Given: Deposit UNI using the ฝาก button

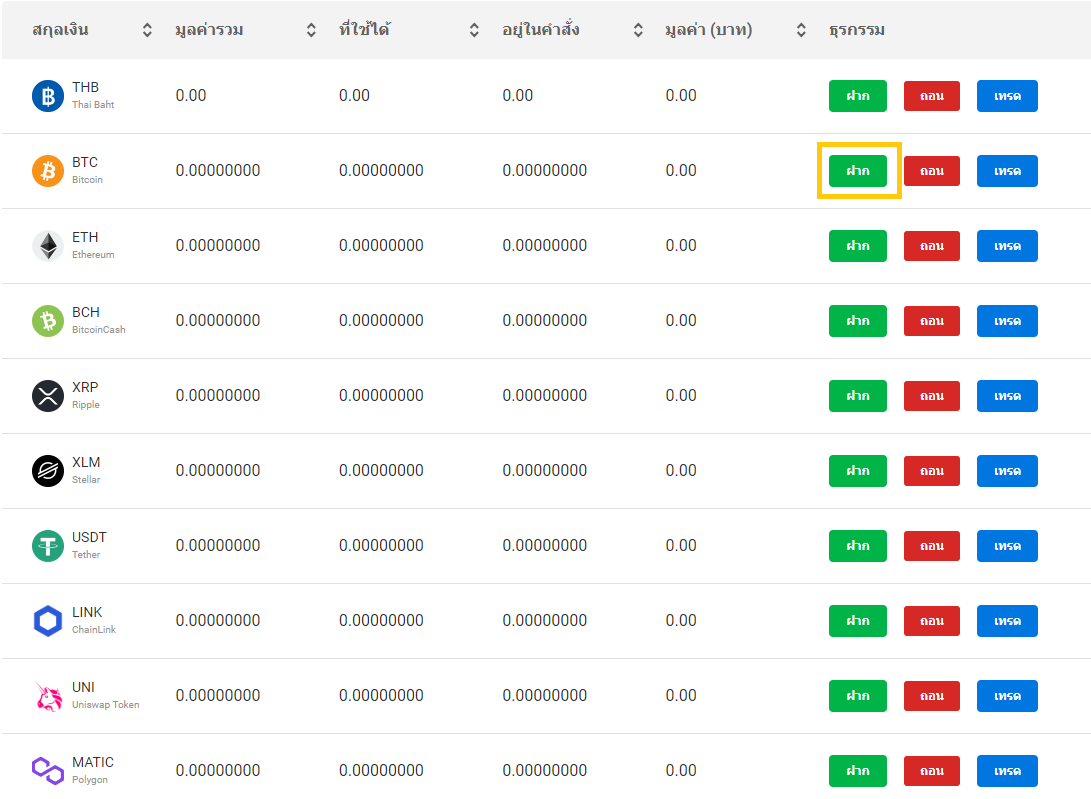Looking at the screenshot, I should tap(858, 696).
